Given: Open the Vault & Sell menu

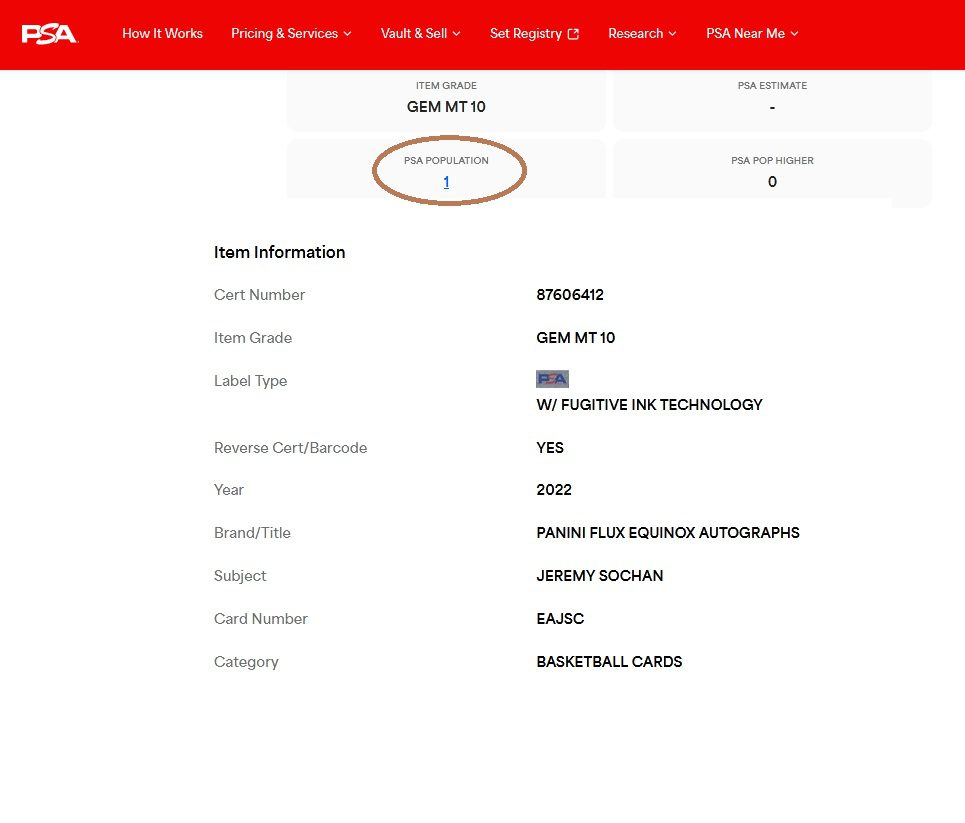Looking at the screenshot, I should [x=414, y=34].
